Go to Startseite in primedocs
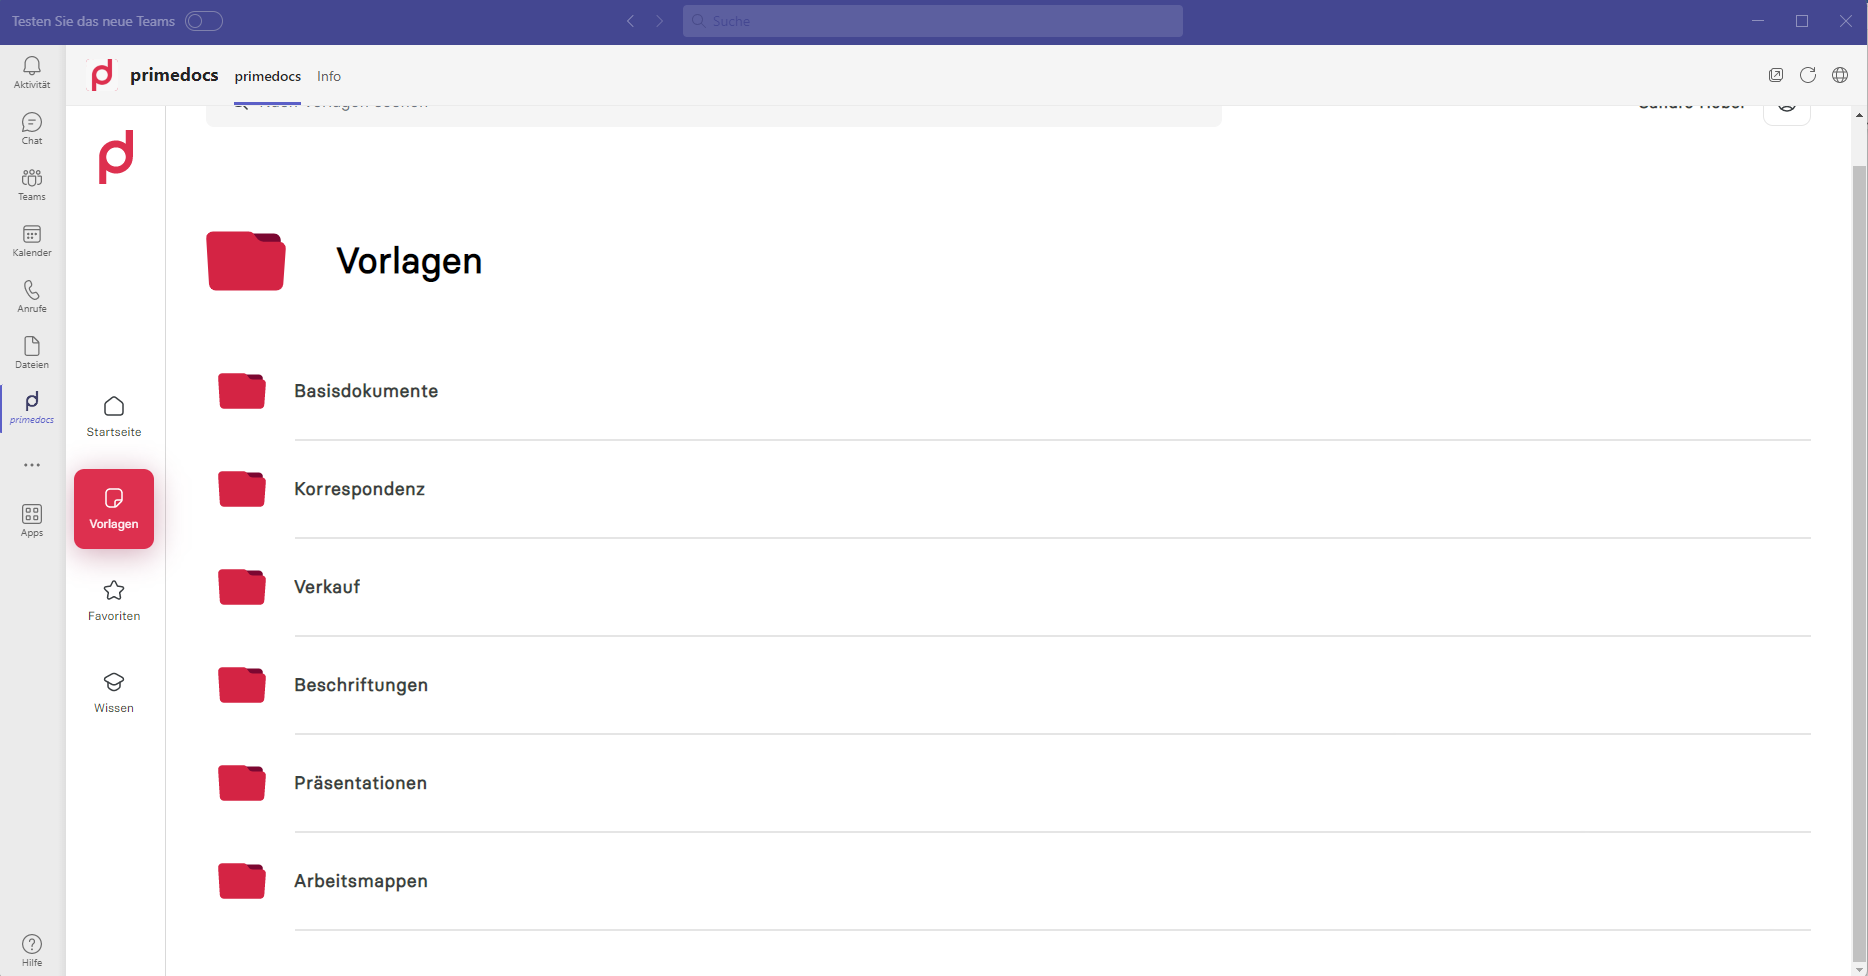This screenshot has width=1868, height=976. click(114, 416)
